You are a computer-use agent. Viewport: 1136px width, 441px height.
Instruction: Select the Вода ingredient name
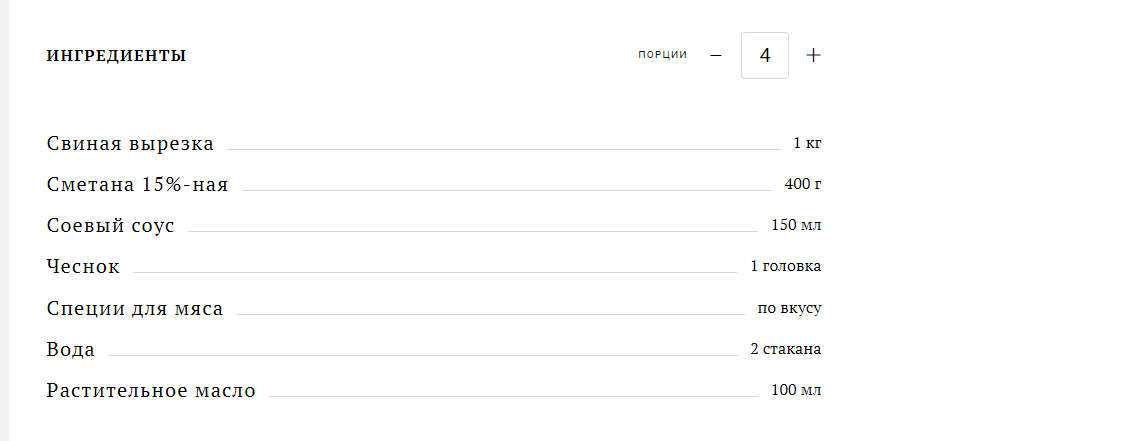pyautogui.click(x=71, y=350)
